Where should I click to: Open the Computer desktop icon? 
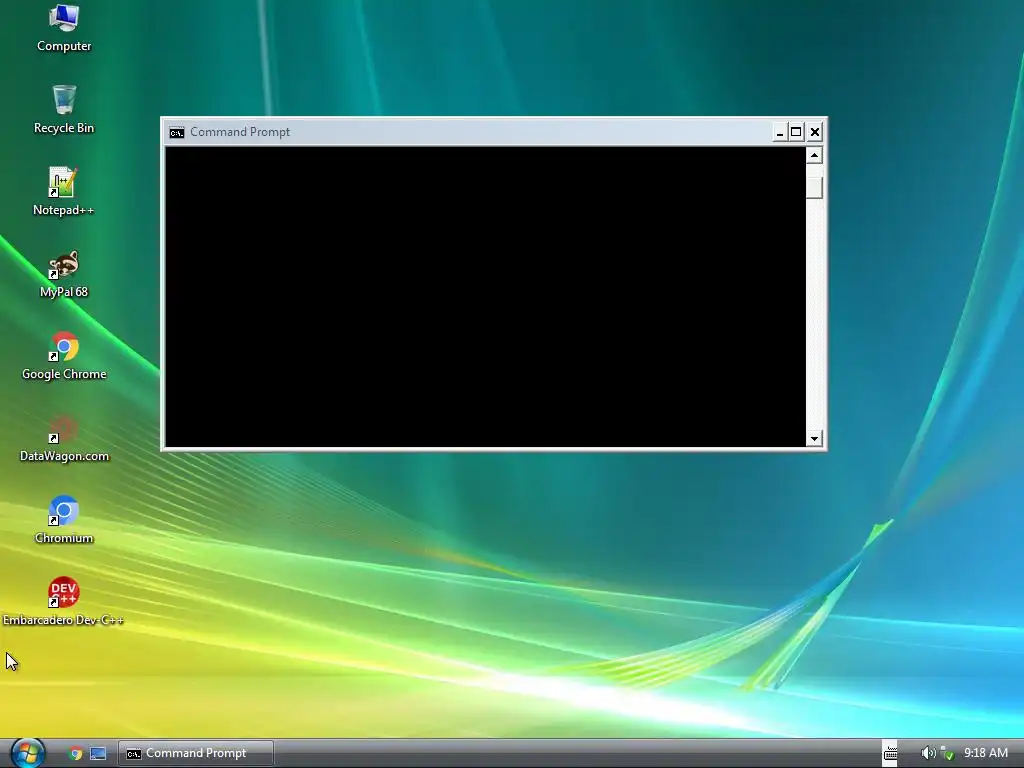tap(64, 29)
